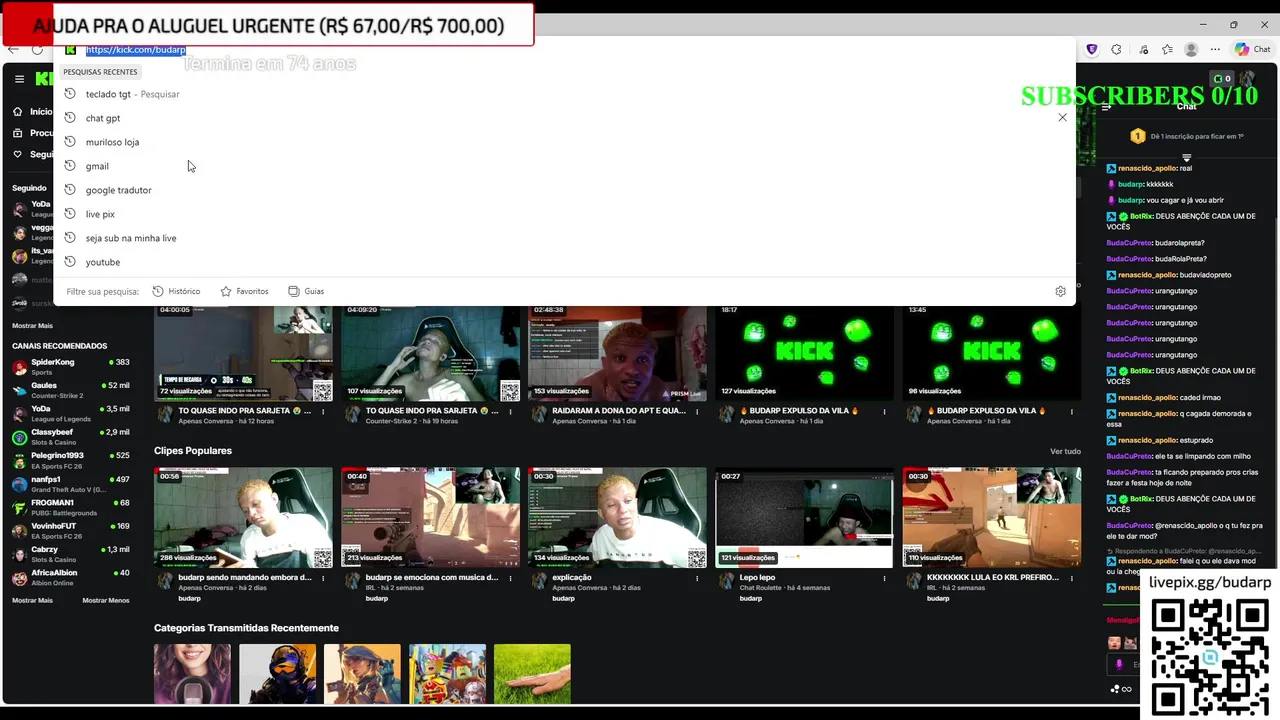Viewport: 1280px width, 720px height.
Task: Choose 'chat gpt' recent search suggestion
Action: click(x=565, y=118)
